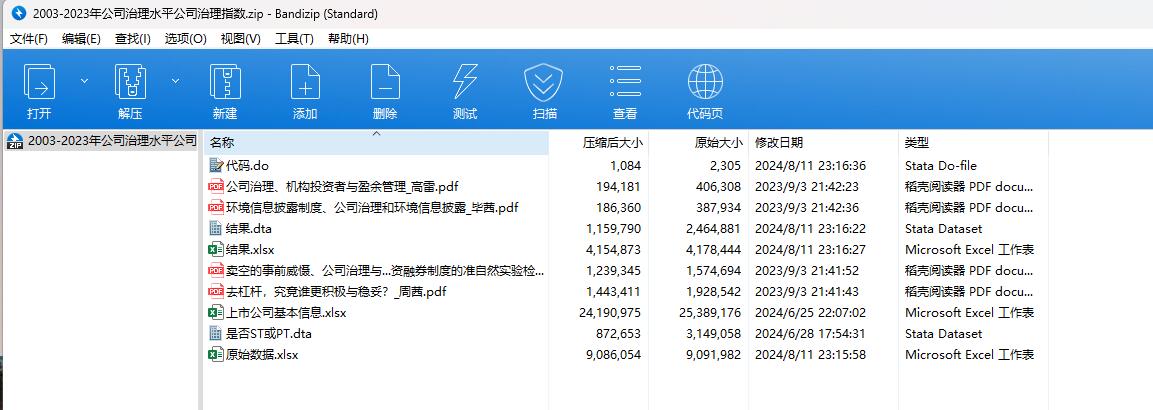Image resolution: width=1153 pixels, height=410 pixels.
Task: Click the Bandizip app icon in title bar
Action: (19, 13)
